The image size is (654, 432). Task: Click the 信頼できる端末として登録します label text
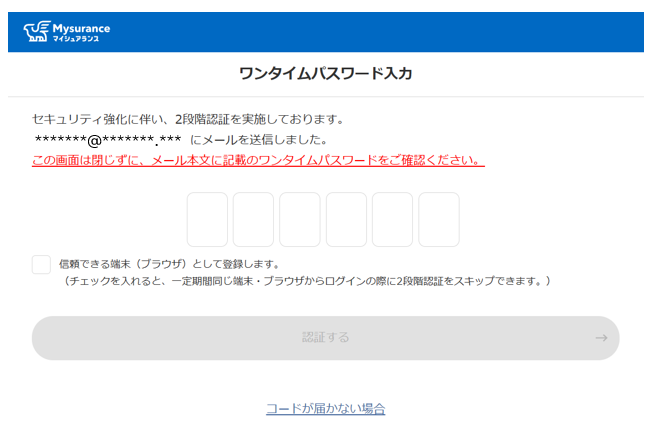click(x=168, y=264)
